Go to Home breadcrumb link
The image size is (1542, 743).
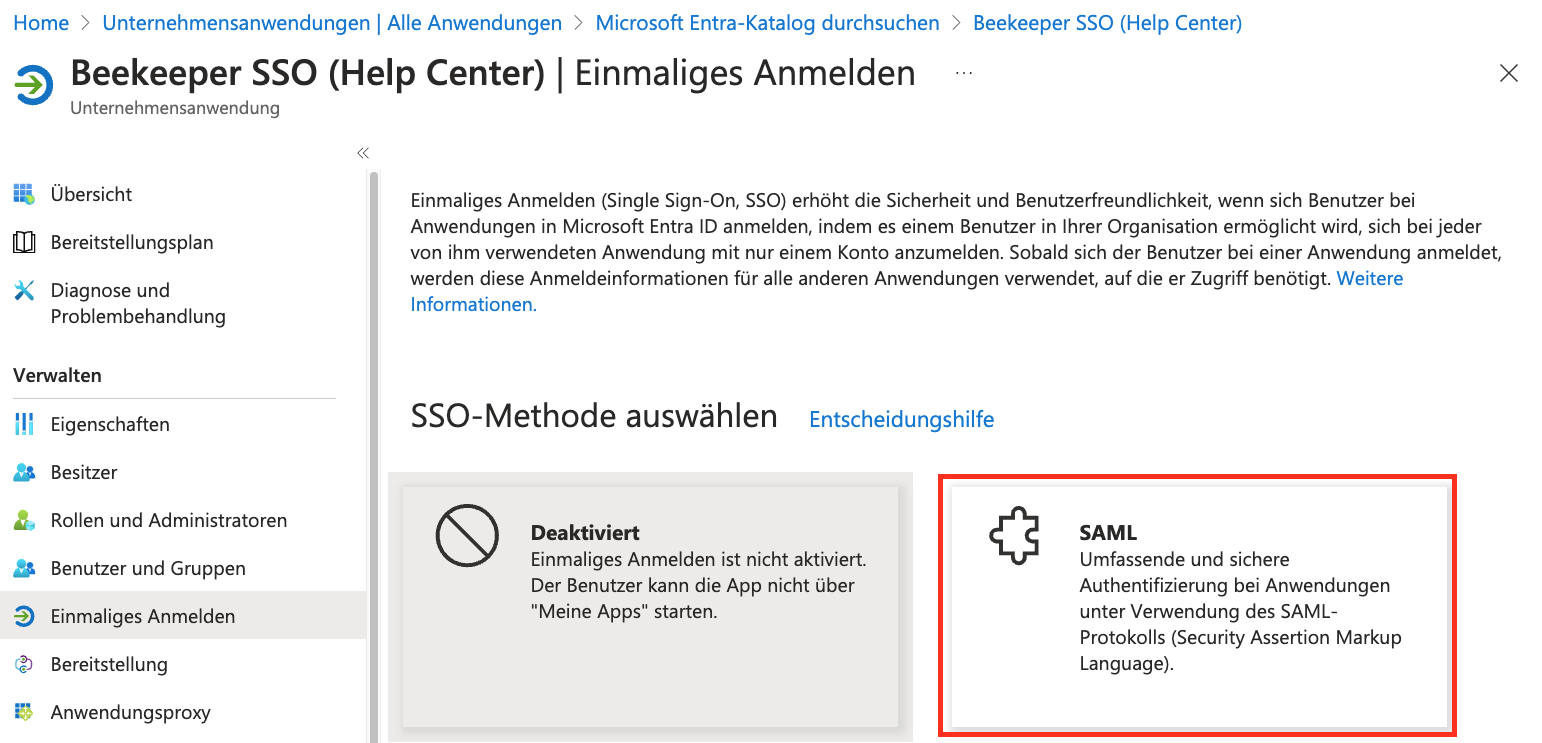[41, 22]
